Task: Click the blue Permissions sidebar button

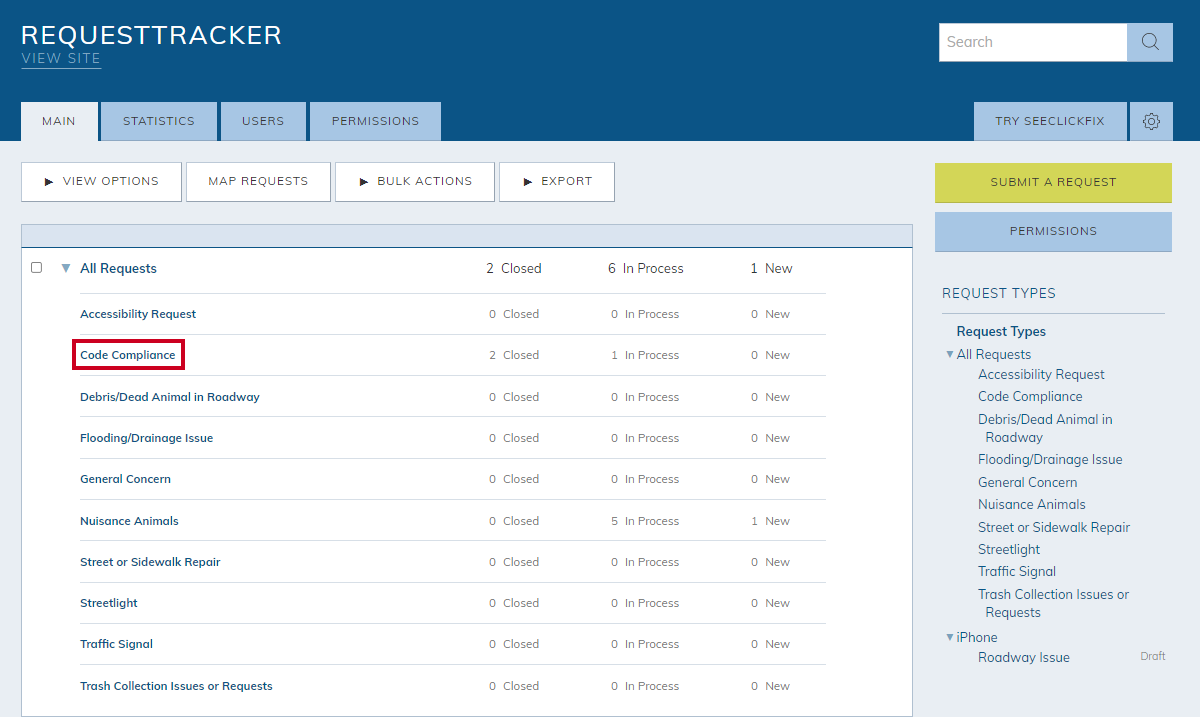Action: point(1053,231)
